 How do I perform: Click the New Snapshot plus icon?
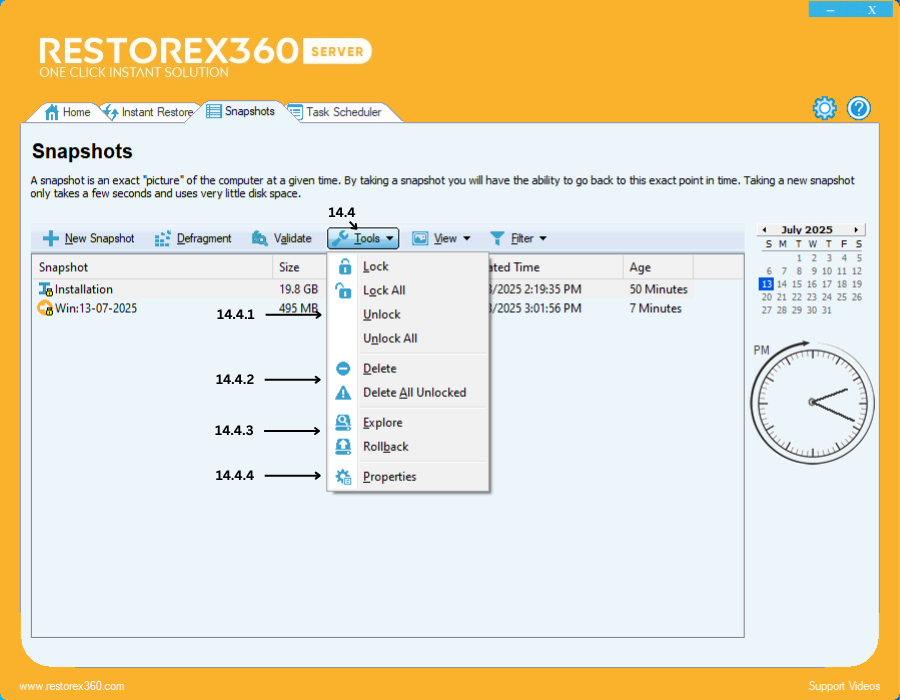(51, 238)
